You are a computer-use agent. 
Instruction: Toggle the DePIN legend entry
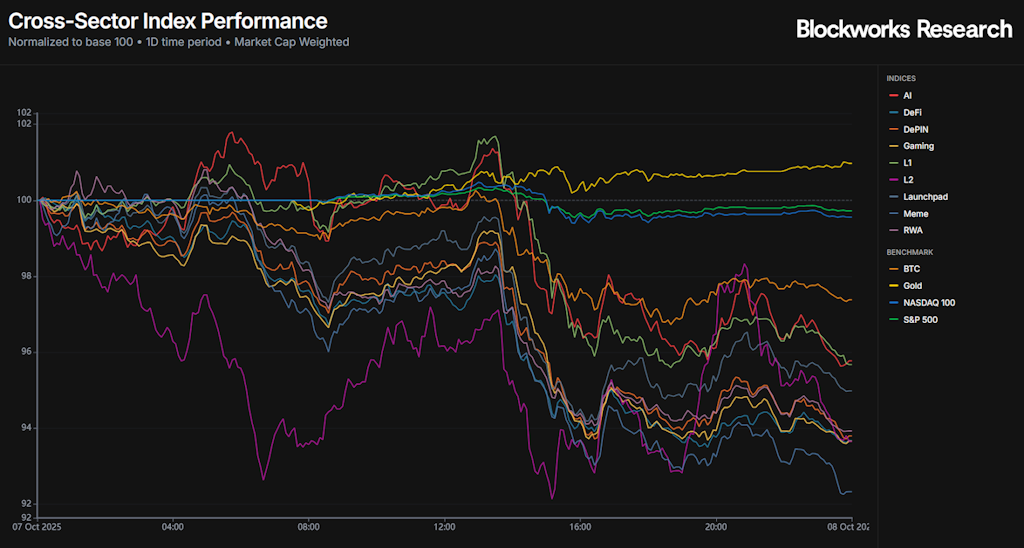[914, 129]
